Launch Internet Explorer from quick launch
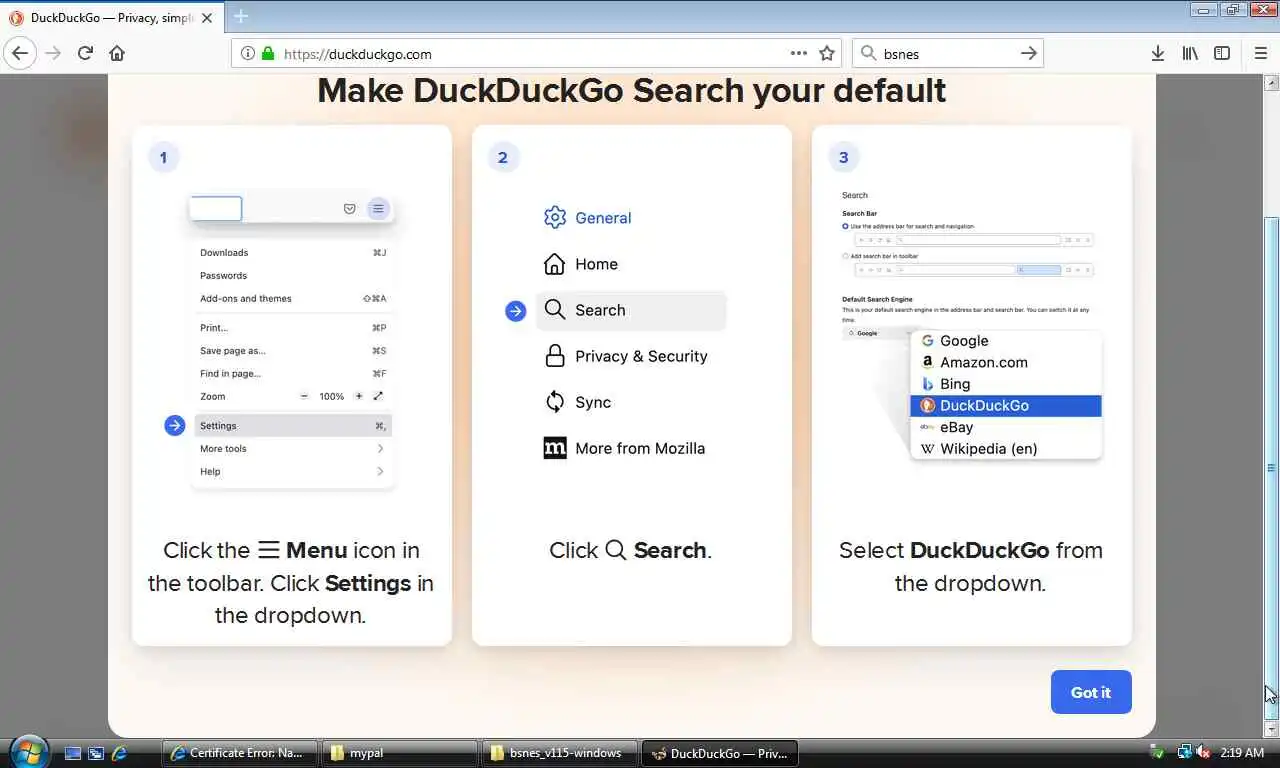This screenshot has width=1280, height=768. pos(119,753)
